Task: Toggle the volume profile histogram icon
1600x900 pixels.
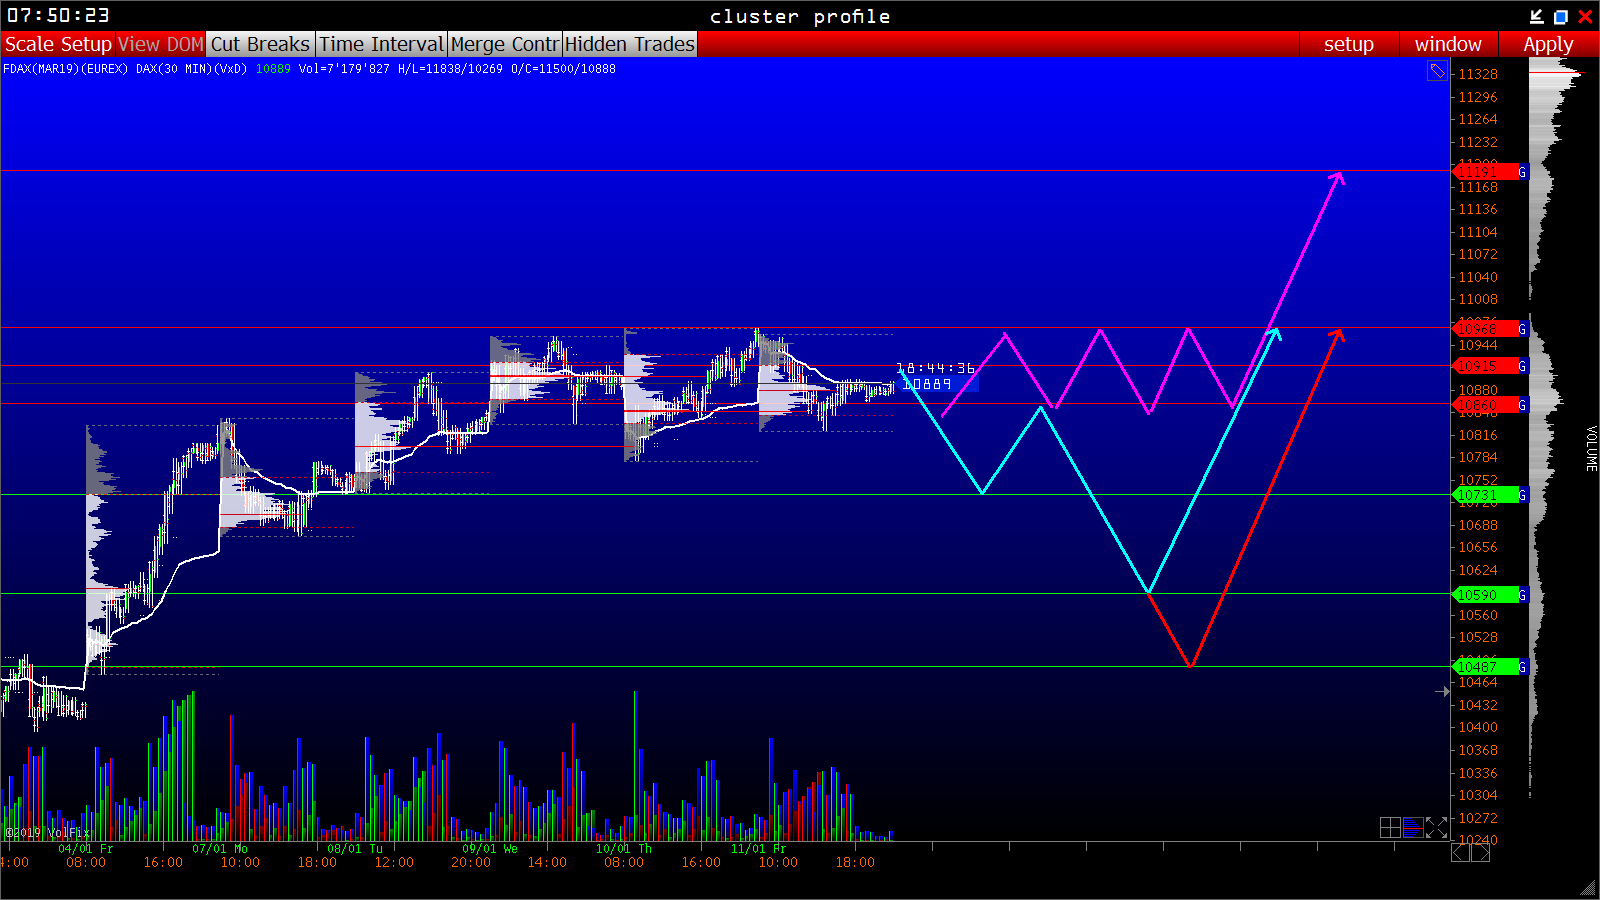Action: click(x=1413, y=827)
